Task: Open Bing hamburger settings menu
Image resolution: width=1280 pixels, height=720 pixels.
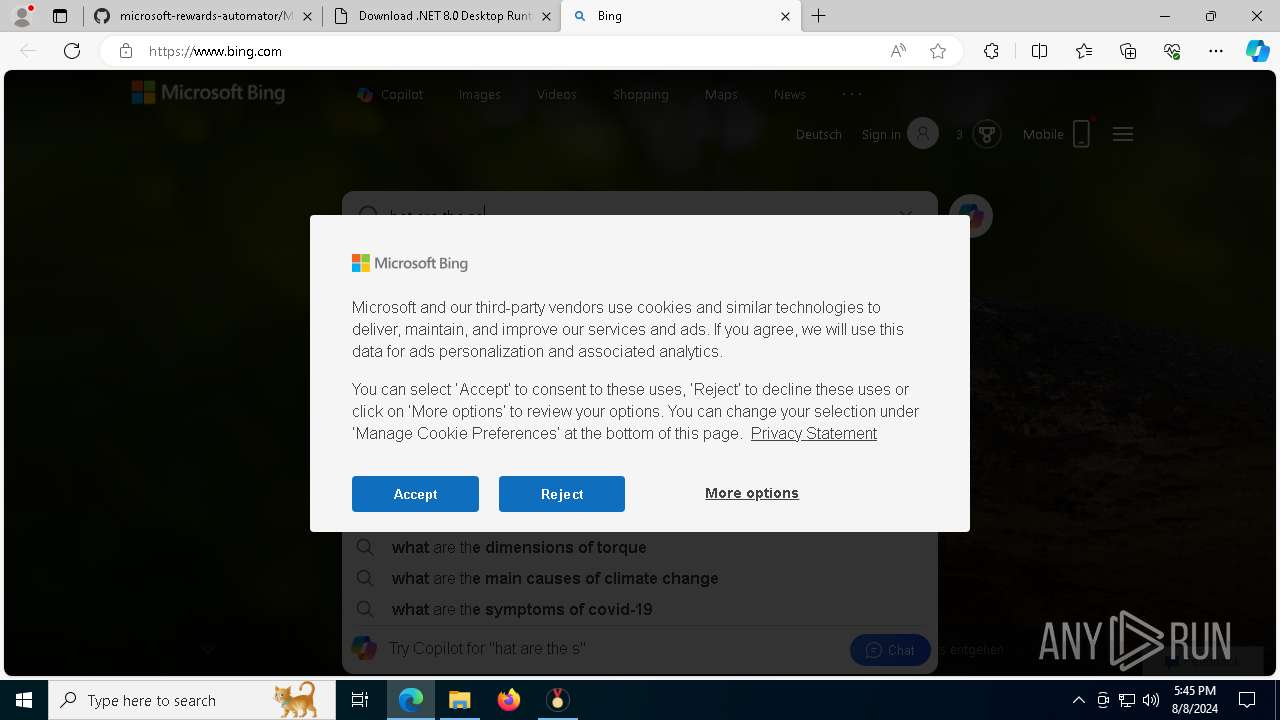Action: coord(1123,134)
